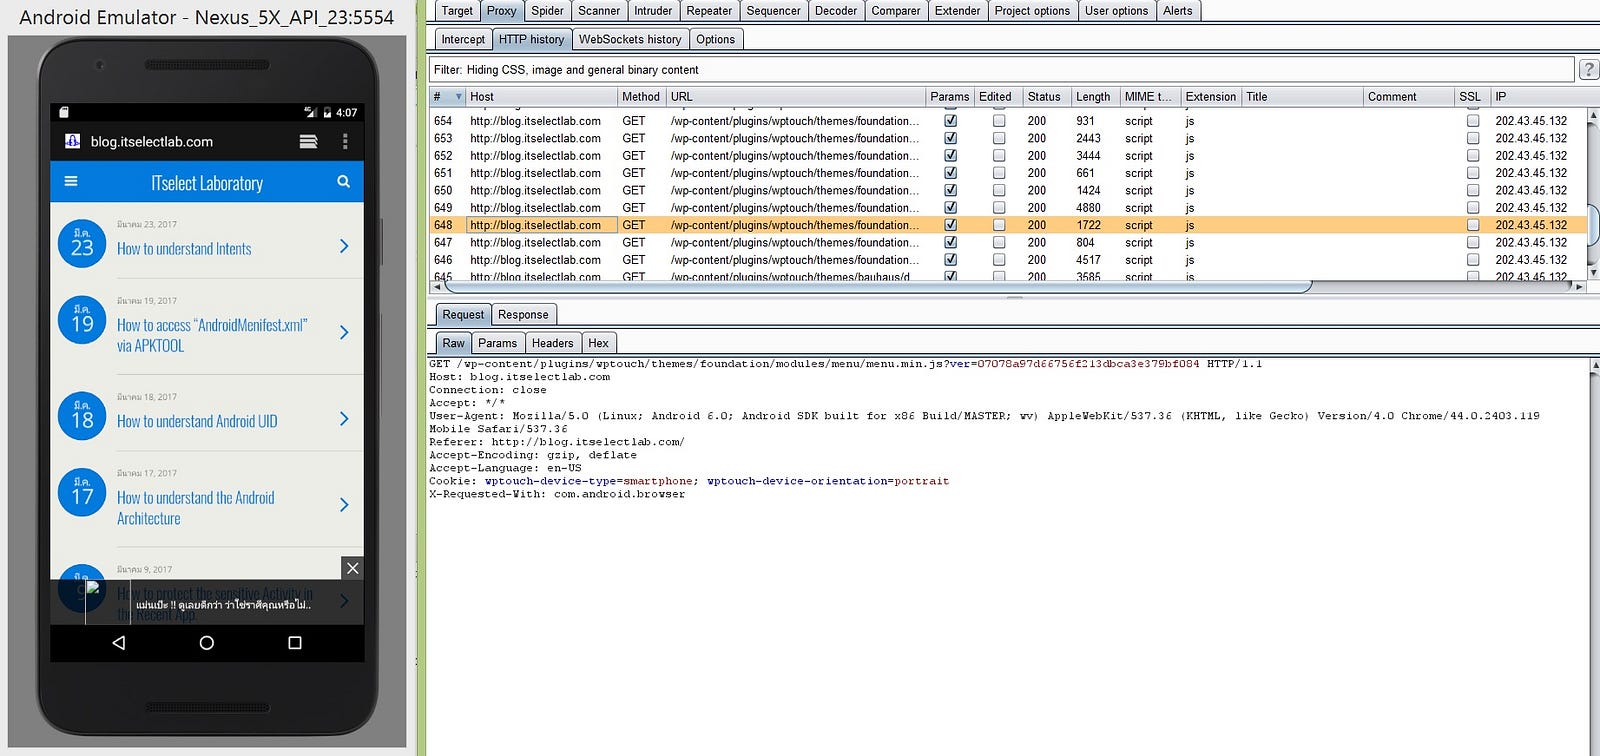Switch to the Intercept sub-tab
The width and height of the screenshot is (1600, 756).
[x=463, y=39]
